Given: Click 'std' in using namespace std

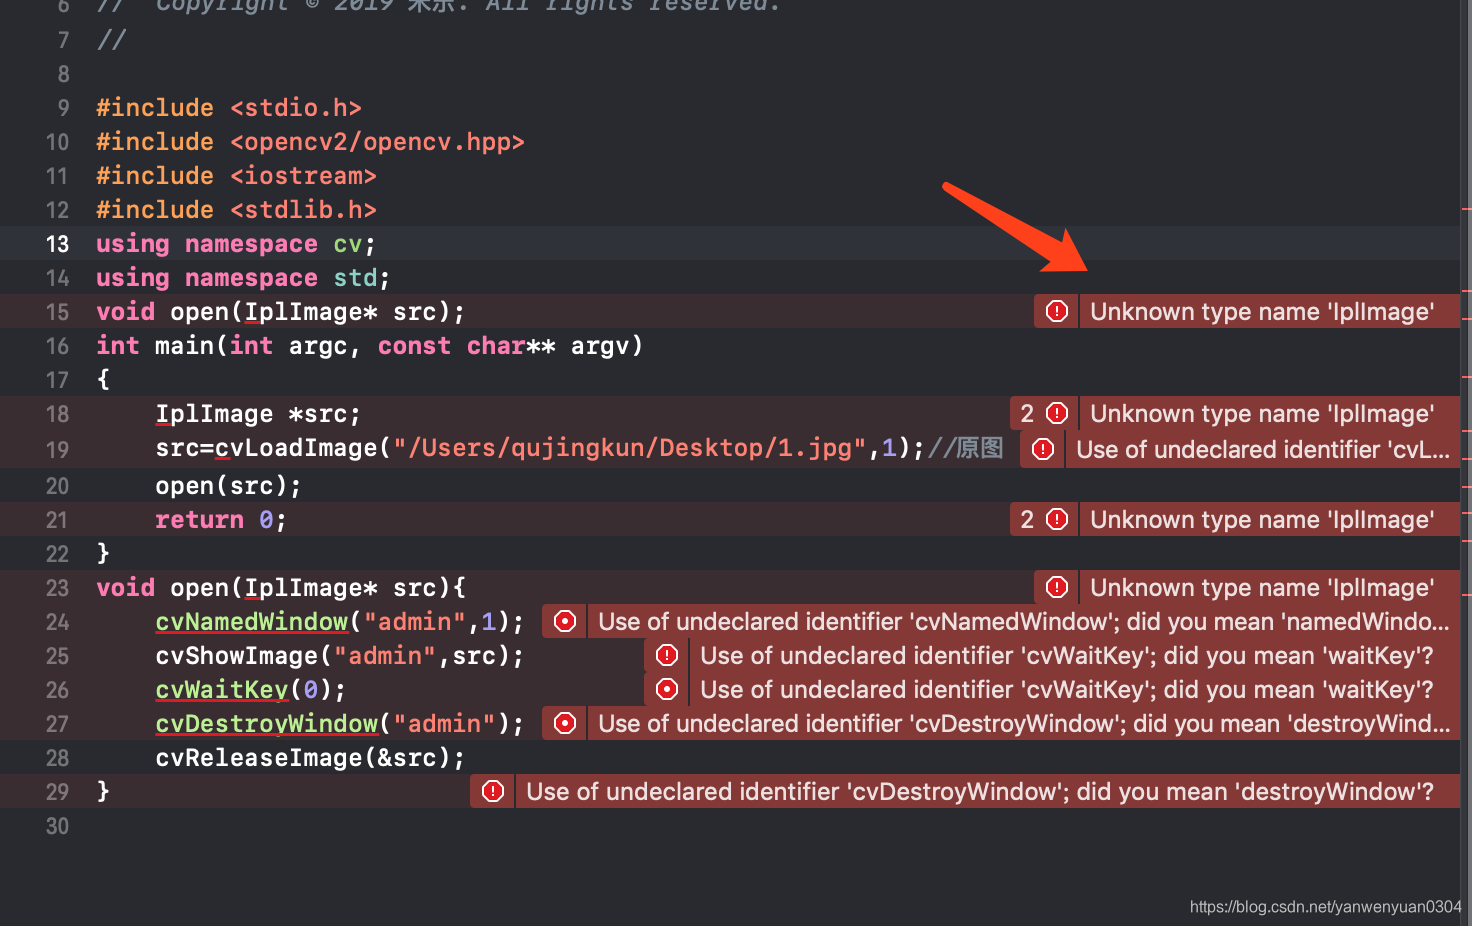Looking at the screenshot, I should click(355, 278).
